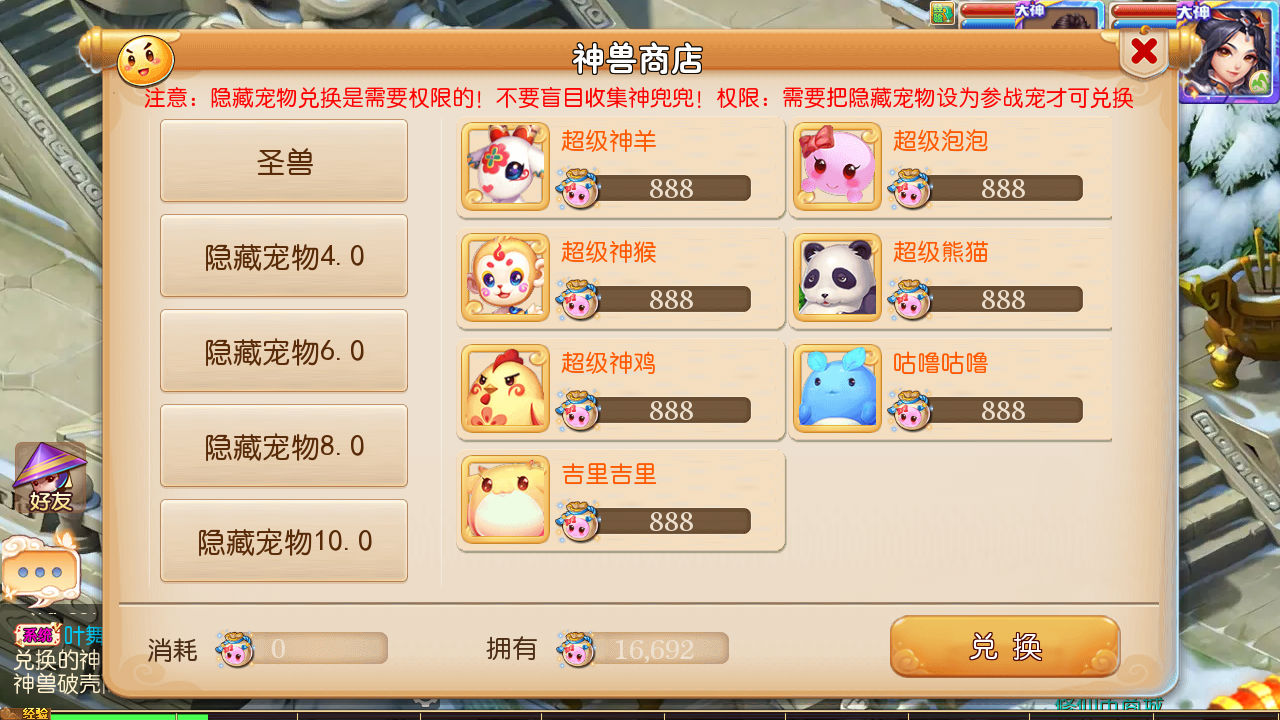Click the 兑换 exchange button
Viewport: 1280px width, 720px height.
tap(1005, 647)
